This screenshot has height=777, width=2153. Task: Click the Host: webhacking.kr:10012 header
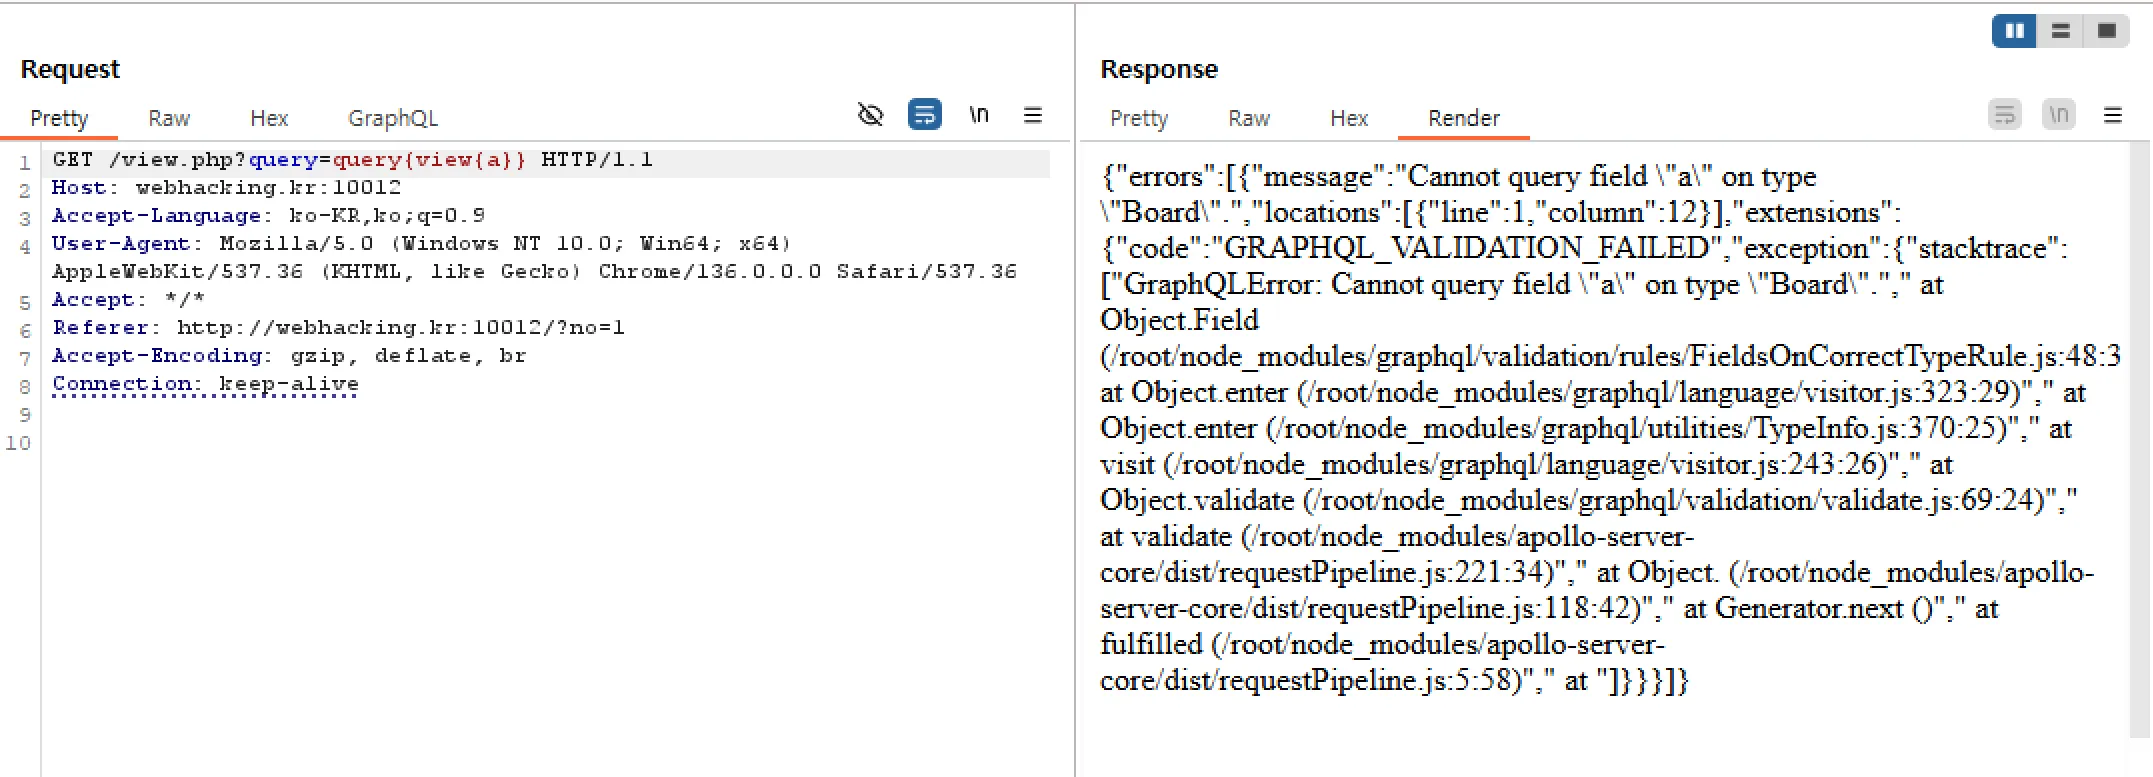coord(226,188)
